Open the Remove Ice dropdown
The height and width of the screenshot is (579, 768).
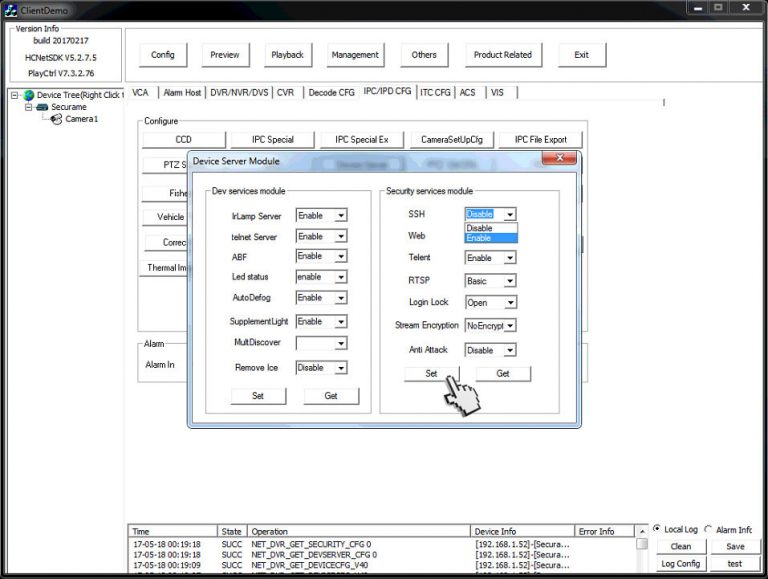(x=341, y=368)
